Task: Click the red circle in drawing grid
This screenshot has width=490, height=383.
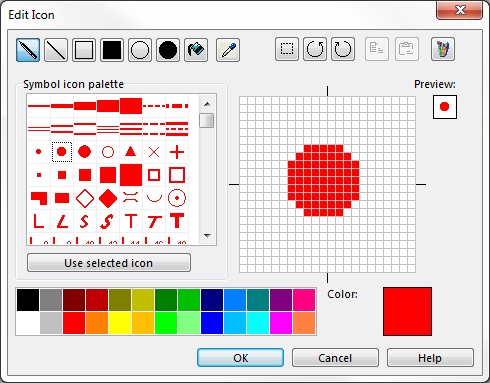Action: coord(323,180)
